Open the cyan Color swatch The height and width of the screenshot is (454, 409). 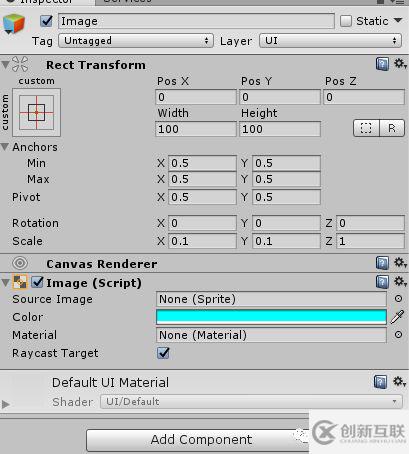point(271,317)
